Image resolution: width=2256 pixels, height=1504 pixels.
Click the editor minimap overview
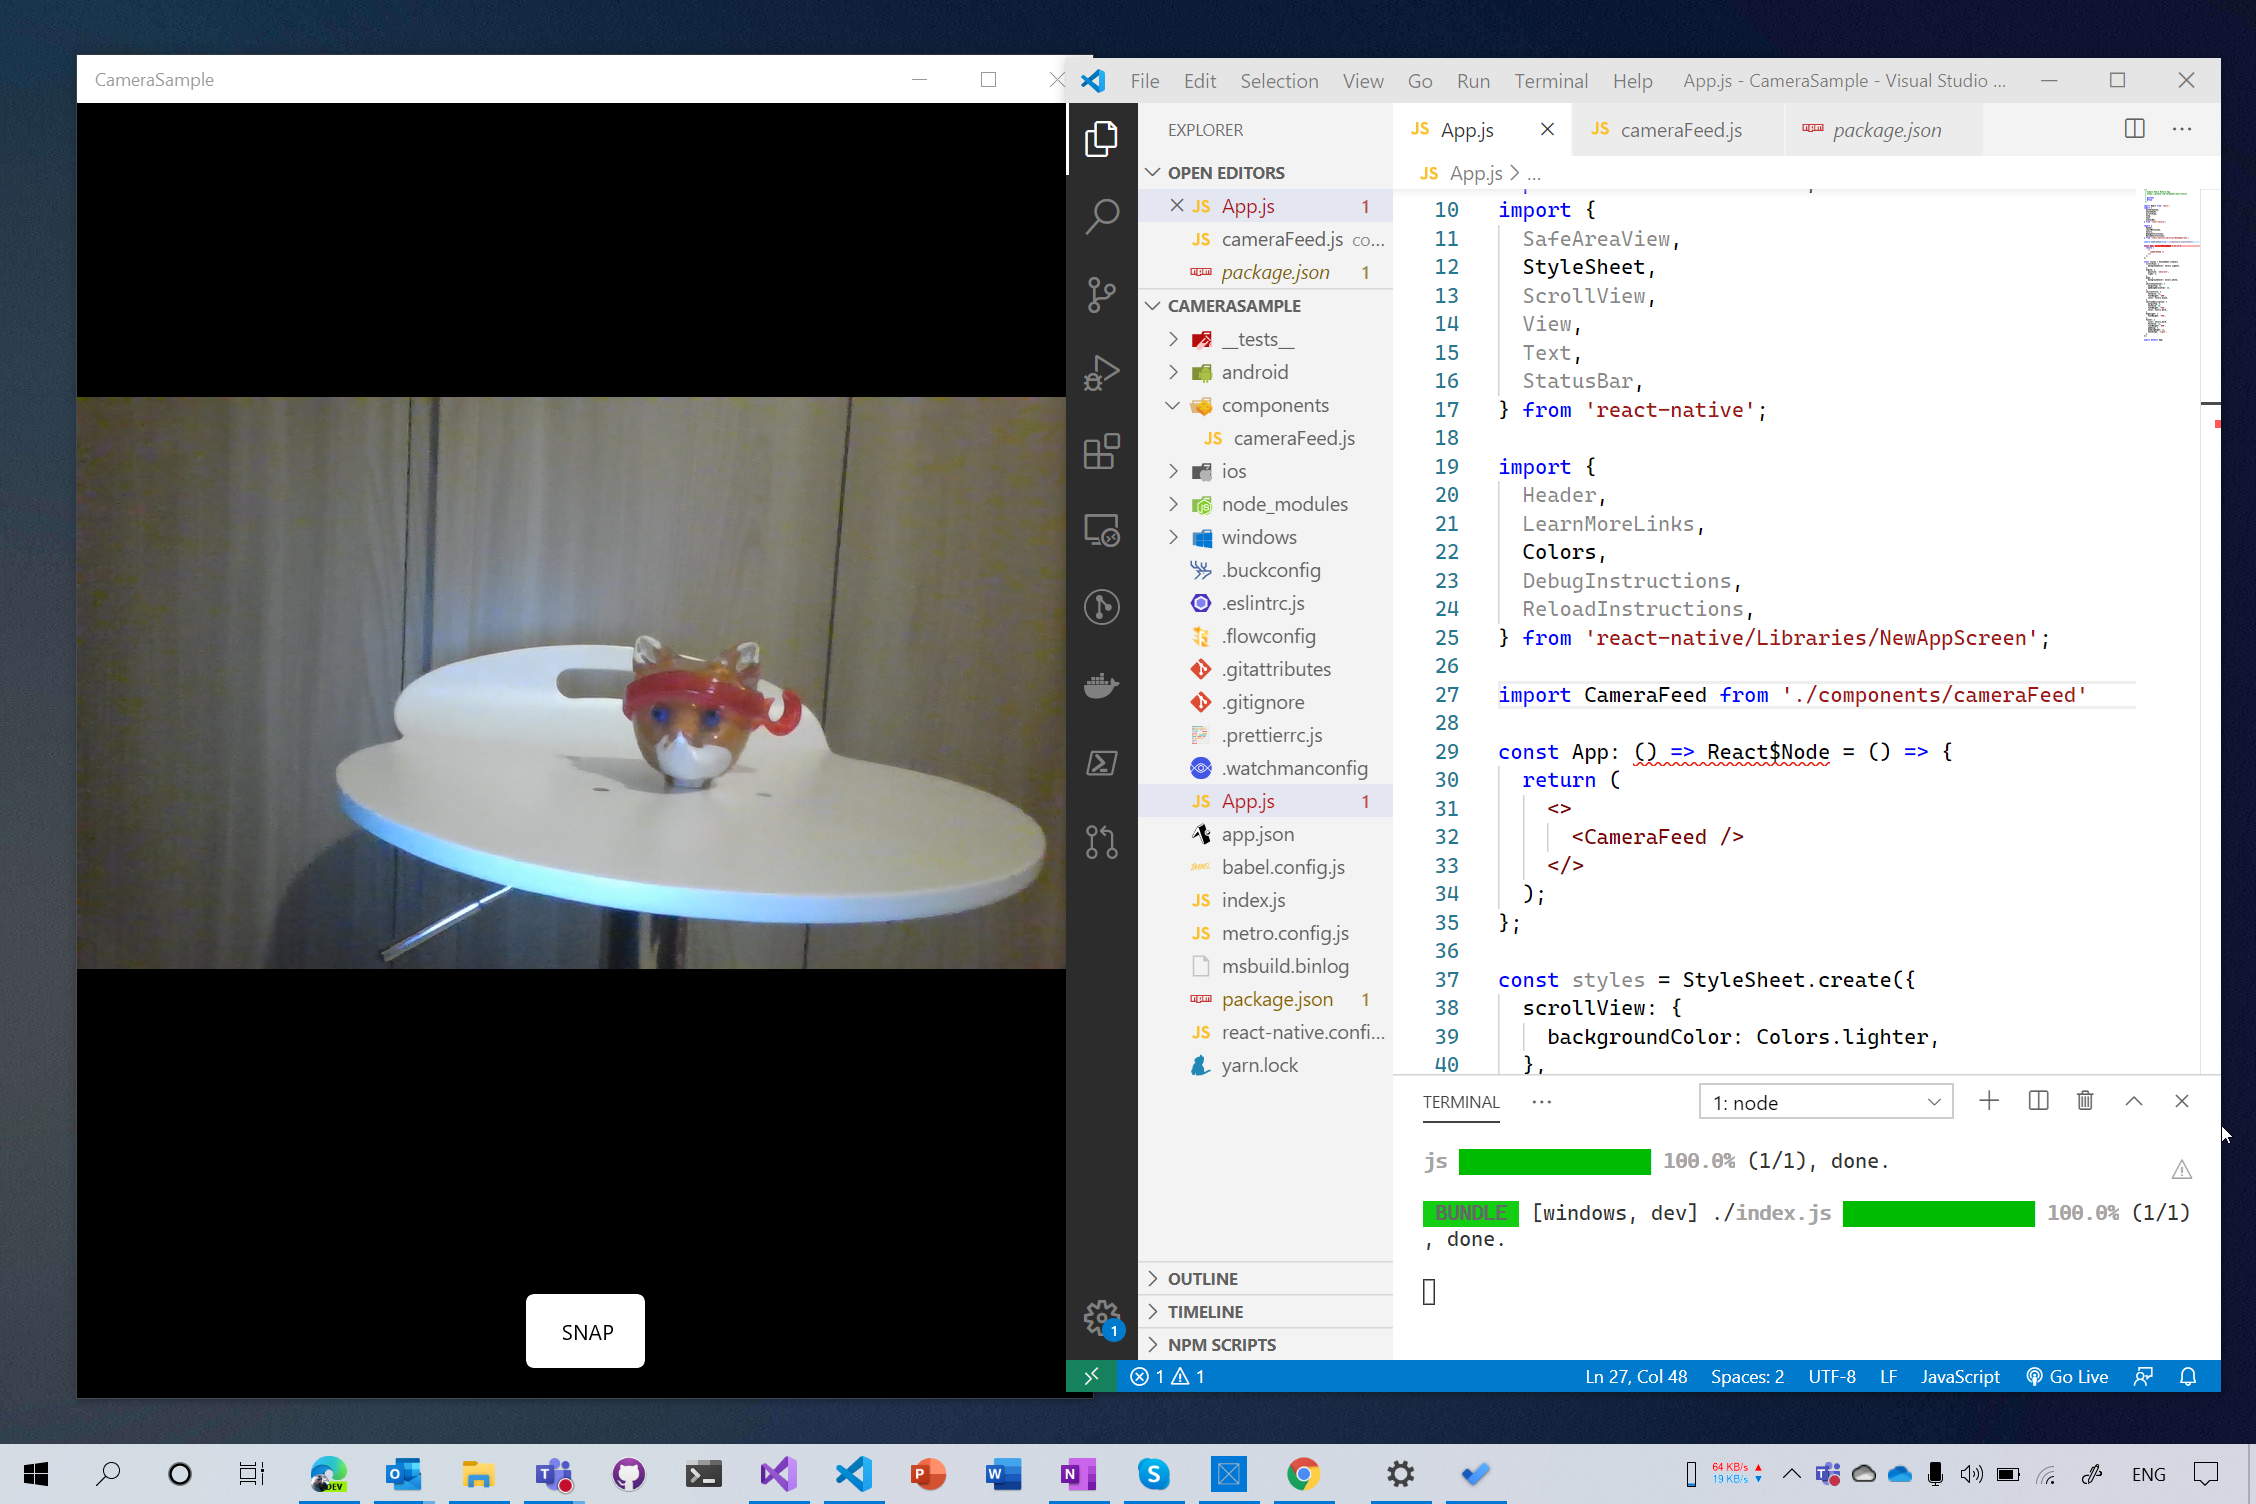click(2169, 265)
